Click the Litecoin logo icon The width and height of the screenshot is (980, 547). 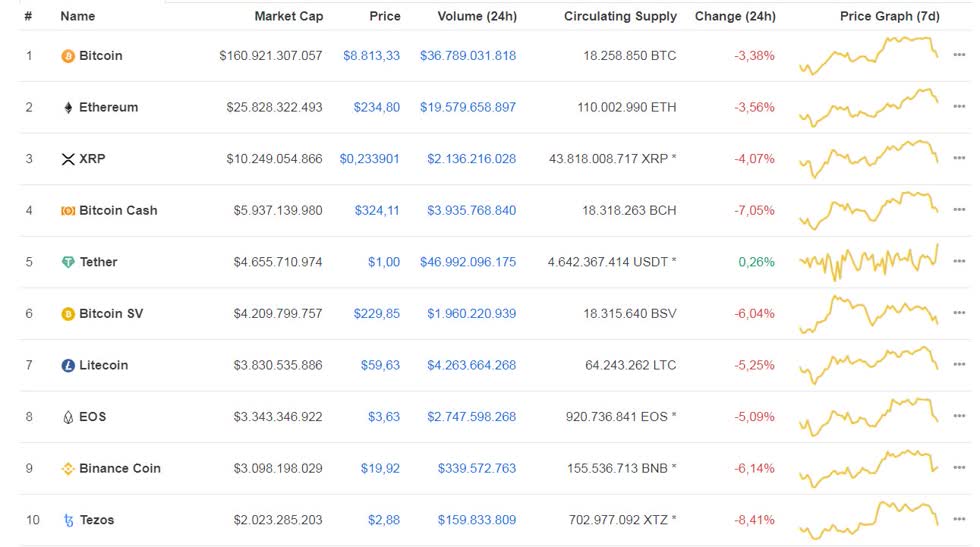[68, 365]
